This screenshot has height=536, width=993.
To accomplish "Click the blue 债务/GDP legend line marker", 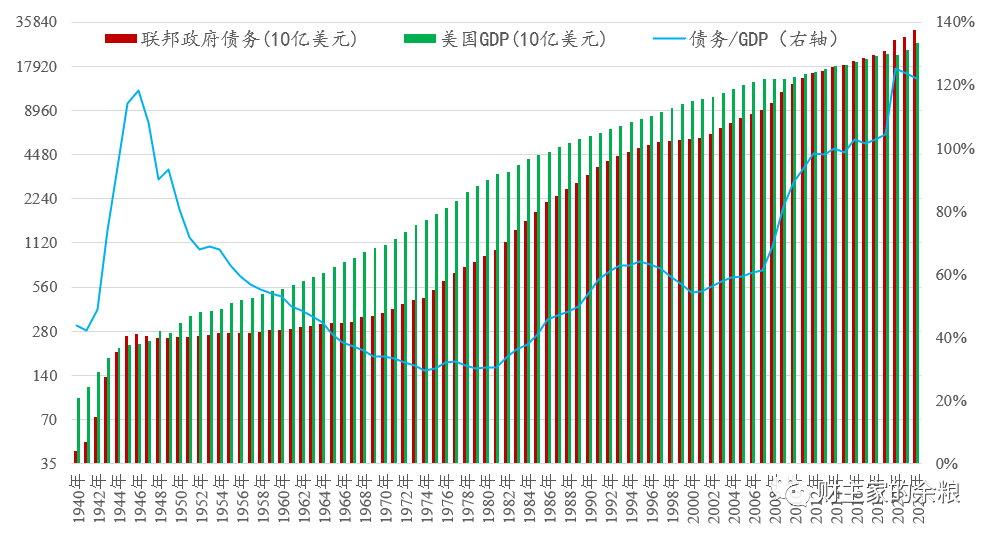I will pos(669,39).
